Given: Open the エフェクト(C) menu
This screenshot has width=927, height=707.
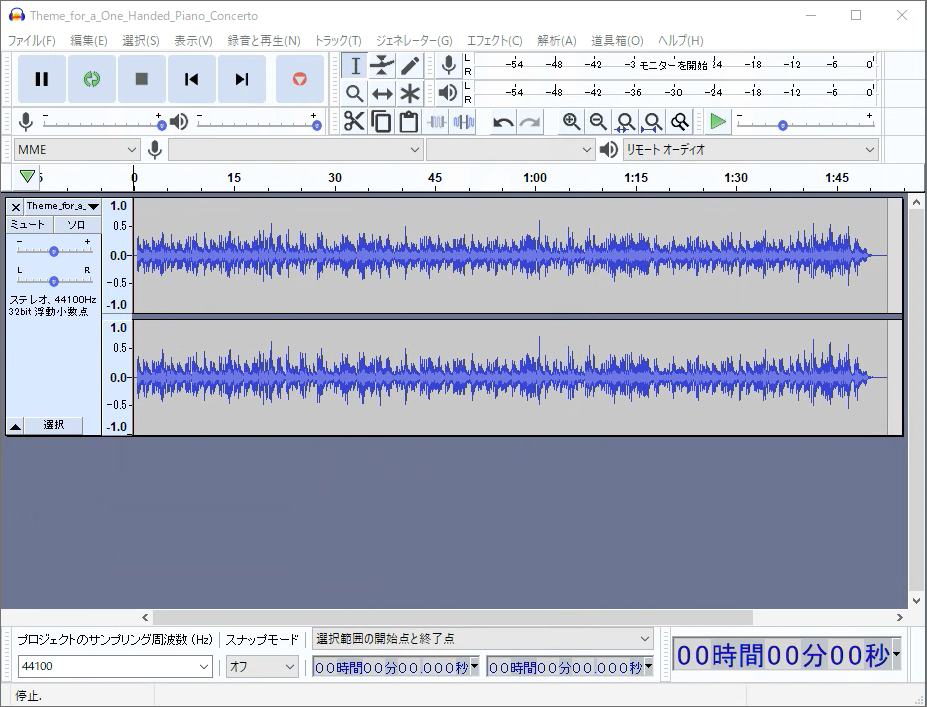Looking at the screenshot, I should click(494, 41).
